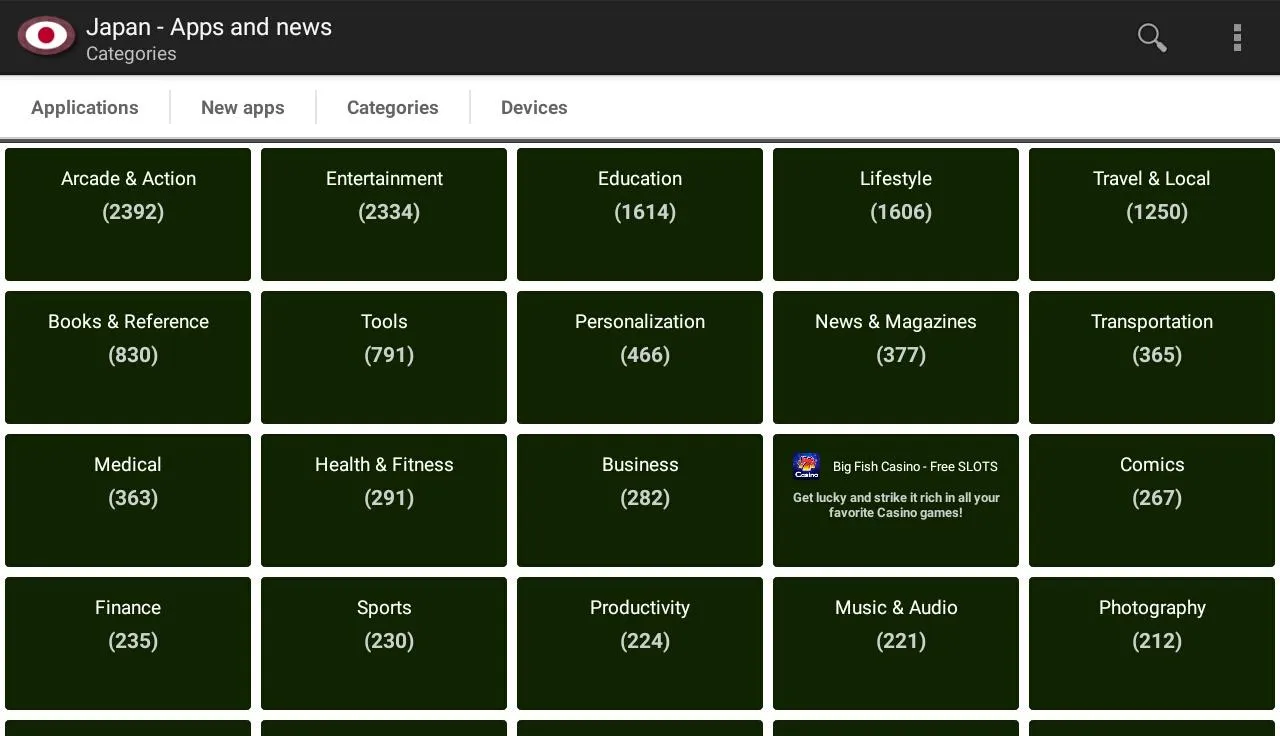The height and width of the screenshot is (736, 1280).
Task: Select the Personalization category
Action: tap(640, 357)
